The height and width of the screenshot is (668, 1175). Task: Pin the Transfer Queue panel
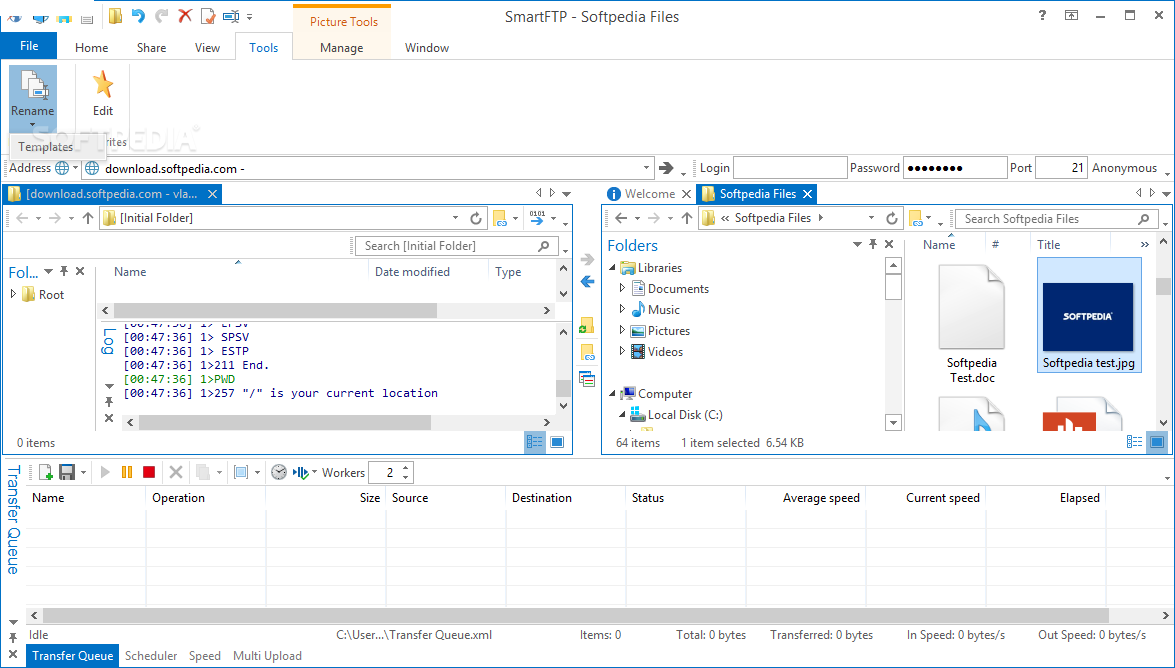click(13, 638)
